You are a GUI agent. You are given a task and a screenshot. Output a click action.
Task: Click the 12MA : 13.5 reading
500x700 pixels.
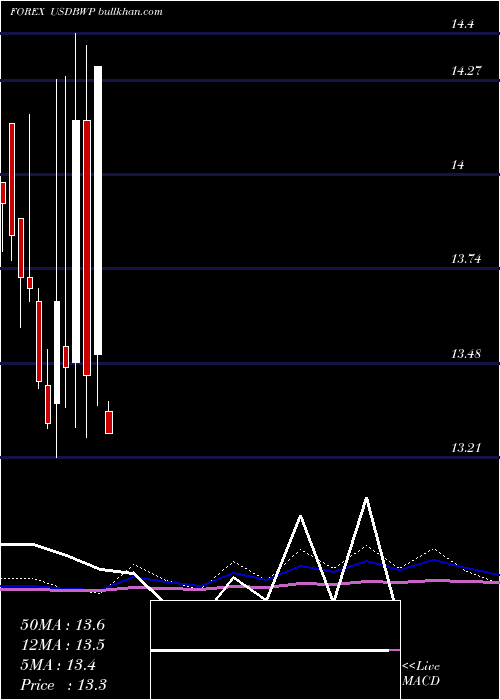pos(63,645)
